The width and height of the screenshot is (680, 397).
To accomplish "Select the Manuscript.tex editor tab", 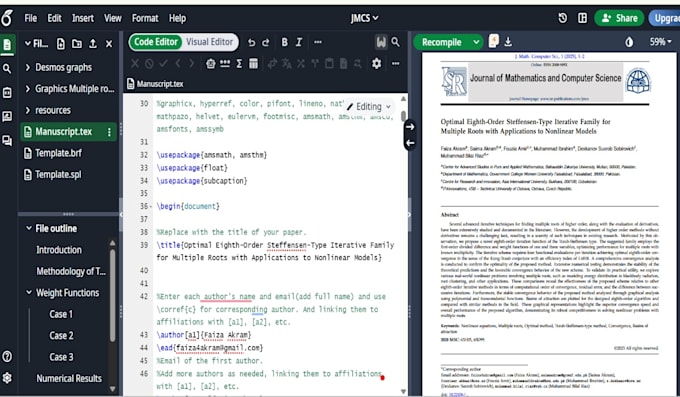I will coord(155,84).
